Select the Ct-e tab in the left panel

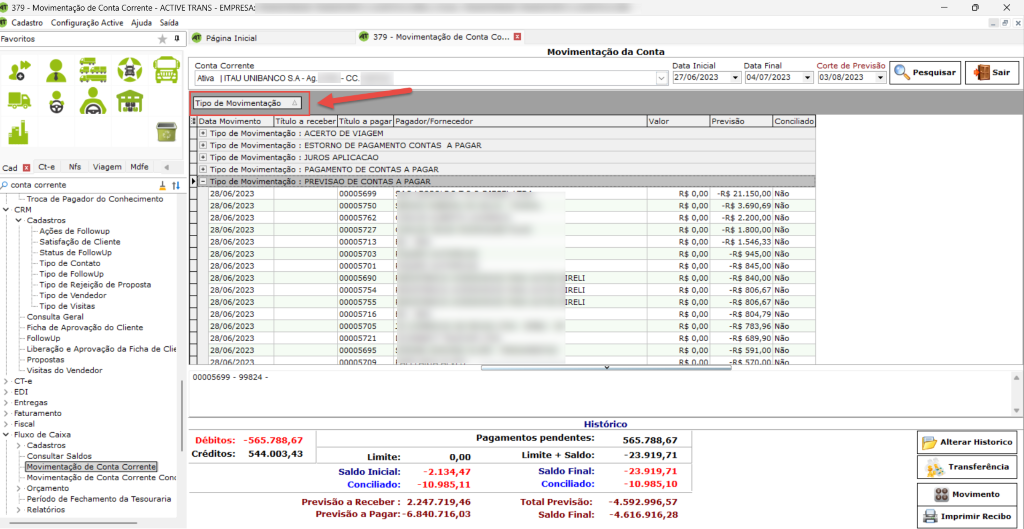click(x=48, y=167)
